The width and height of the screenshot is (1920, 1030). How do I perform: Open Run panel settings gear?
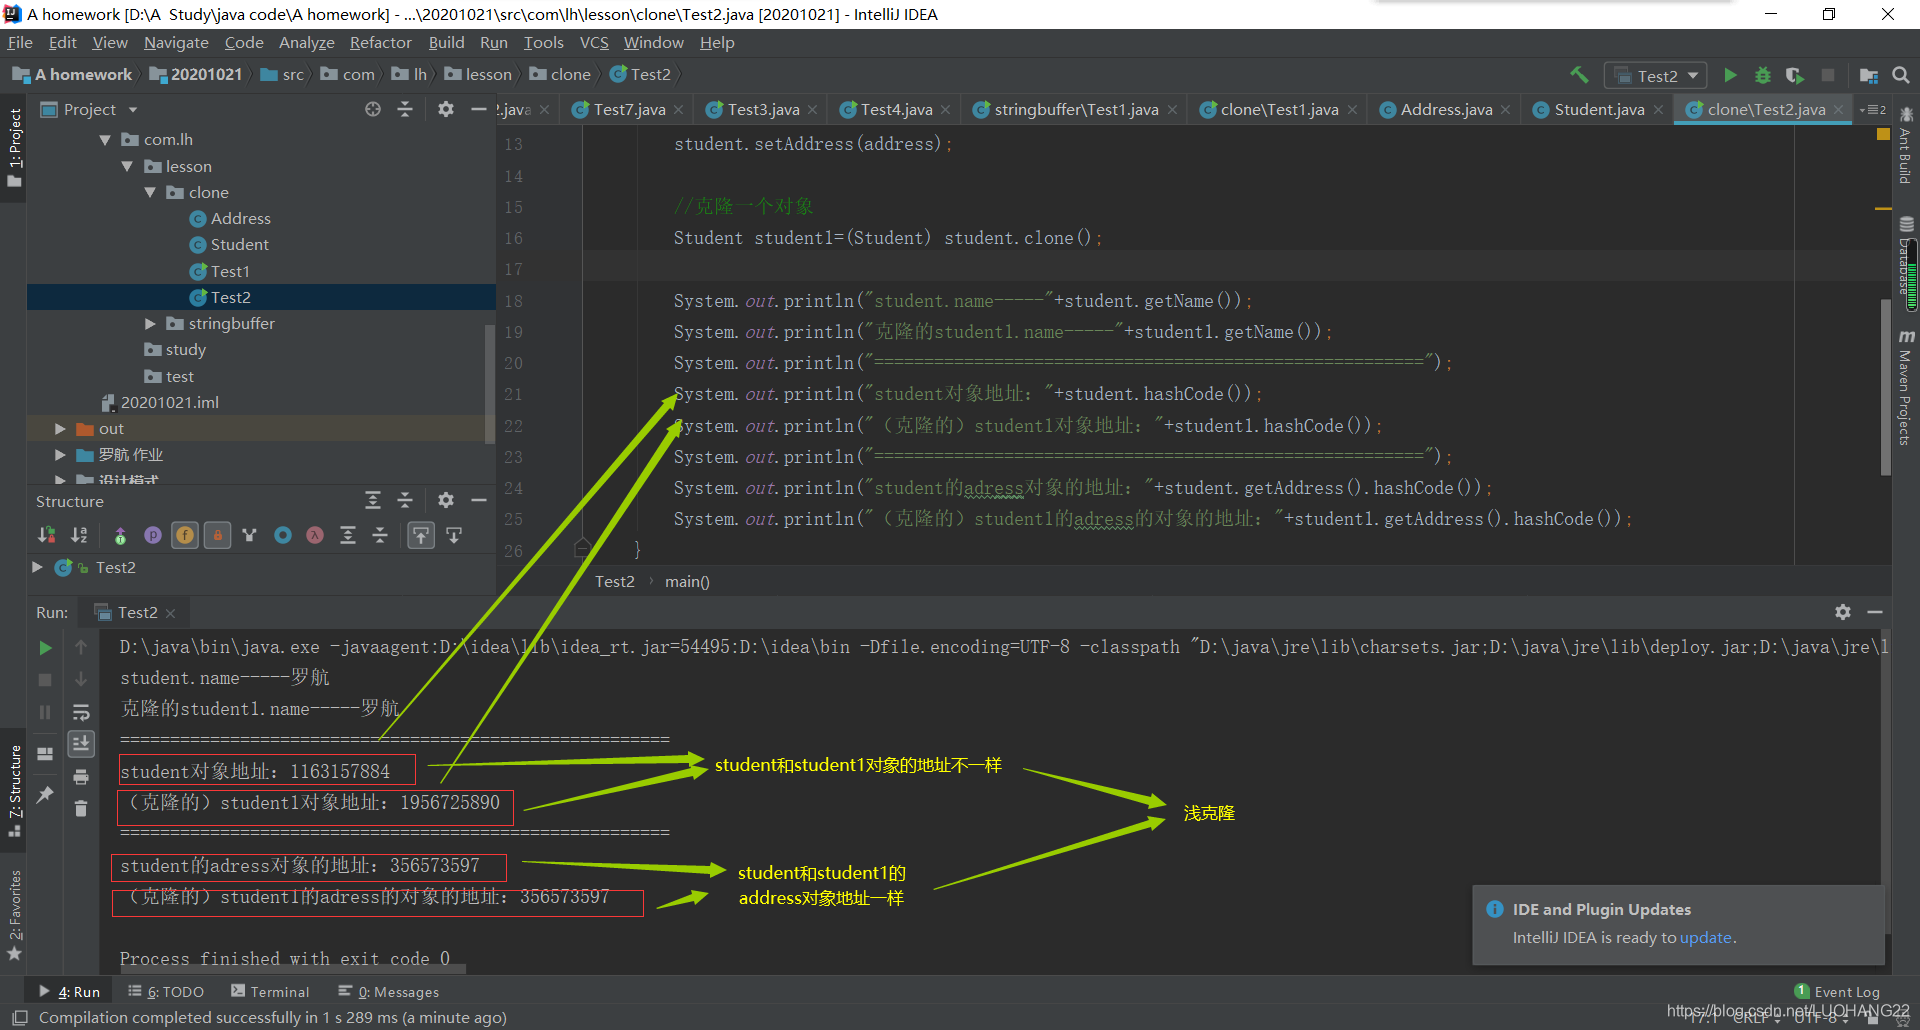click(x=1843, y=612)
